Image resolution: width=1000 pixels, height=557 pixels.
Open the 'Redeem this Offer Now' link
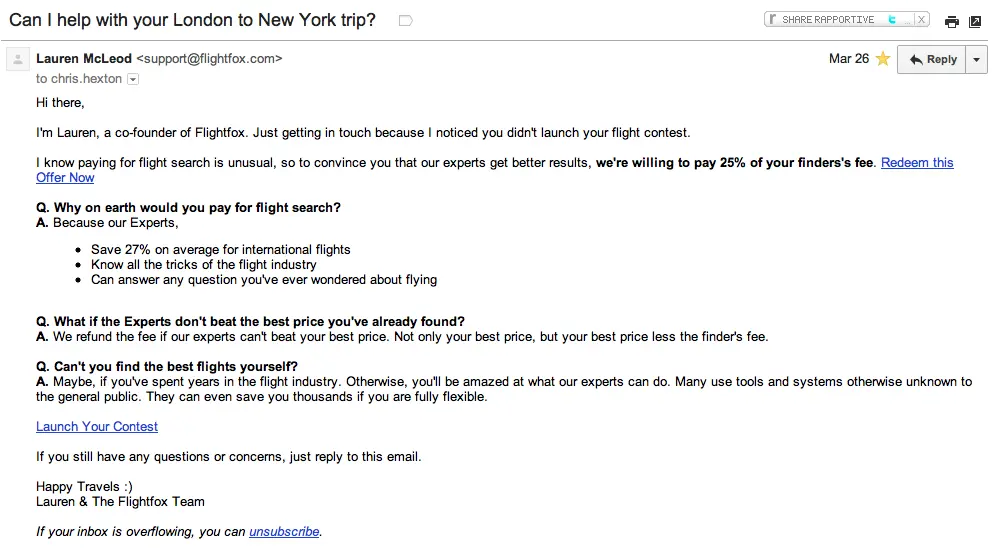[x=917, y=162]
